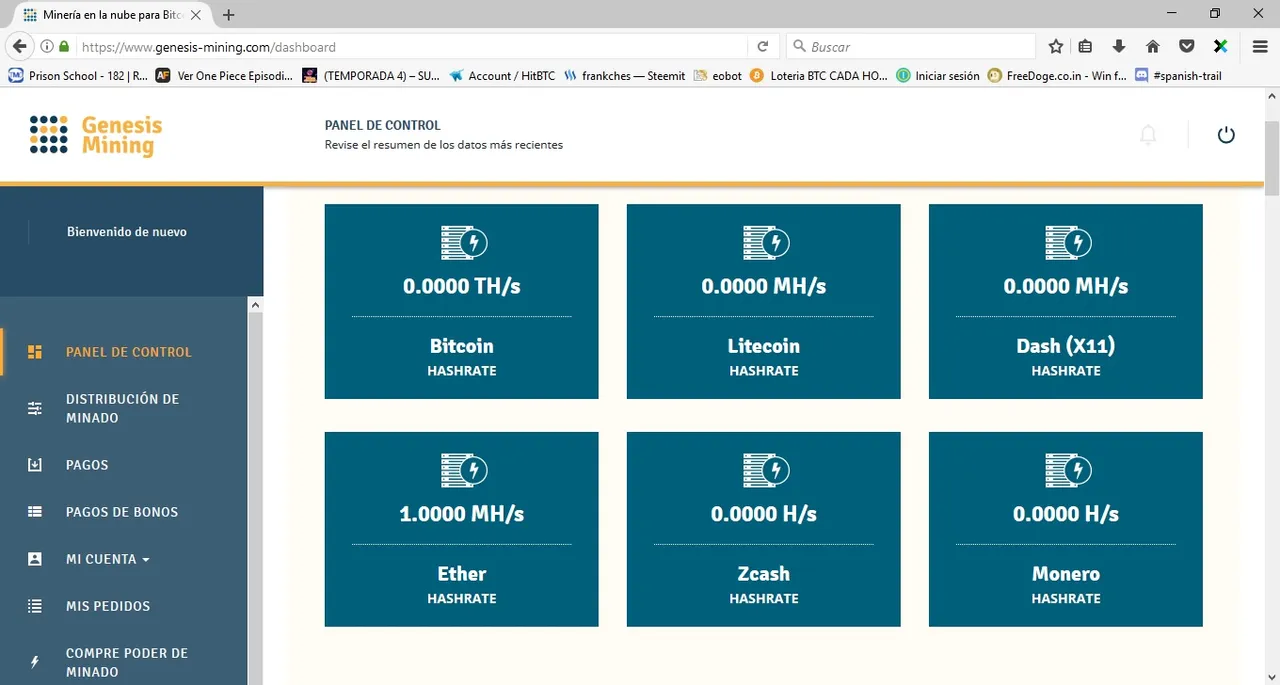This screenshot has height=685, width=1280.
Task: Click the site info circle icon
Action: pos(47,46)
